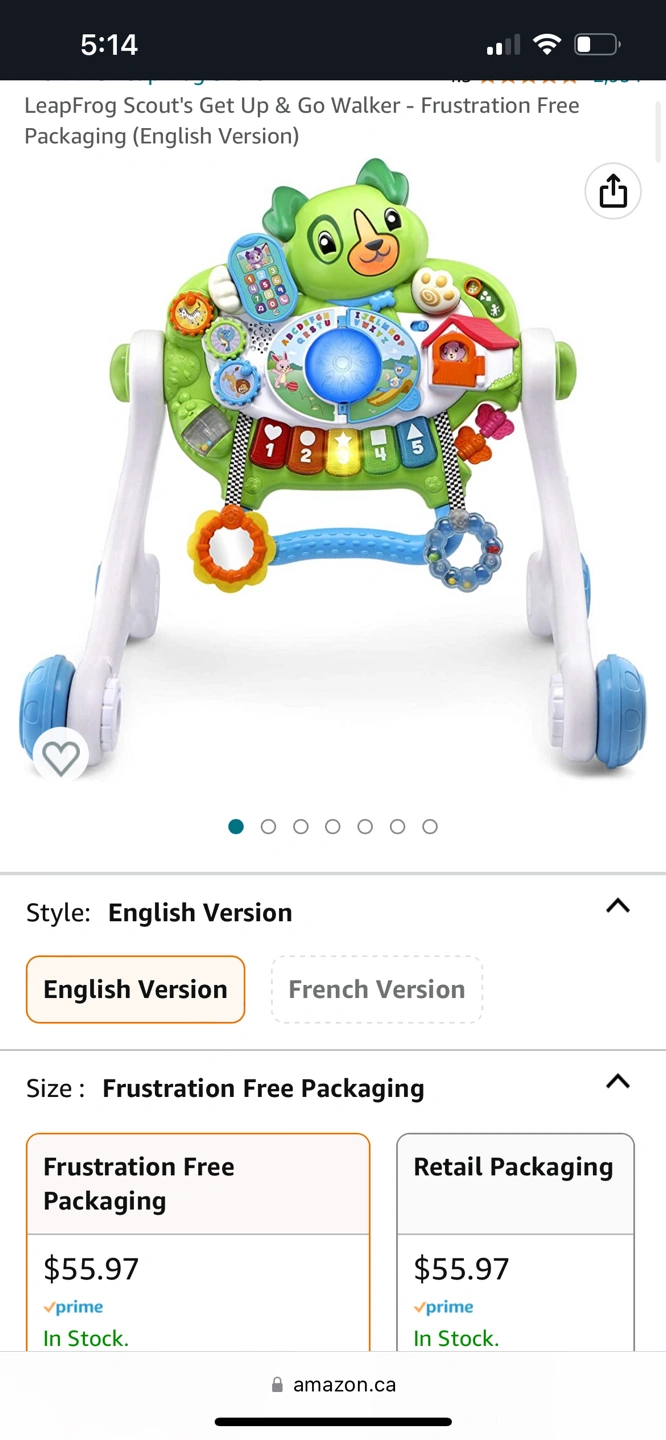Choose Retail Packaging size option

pos(515,1242)
